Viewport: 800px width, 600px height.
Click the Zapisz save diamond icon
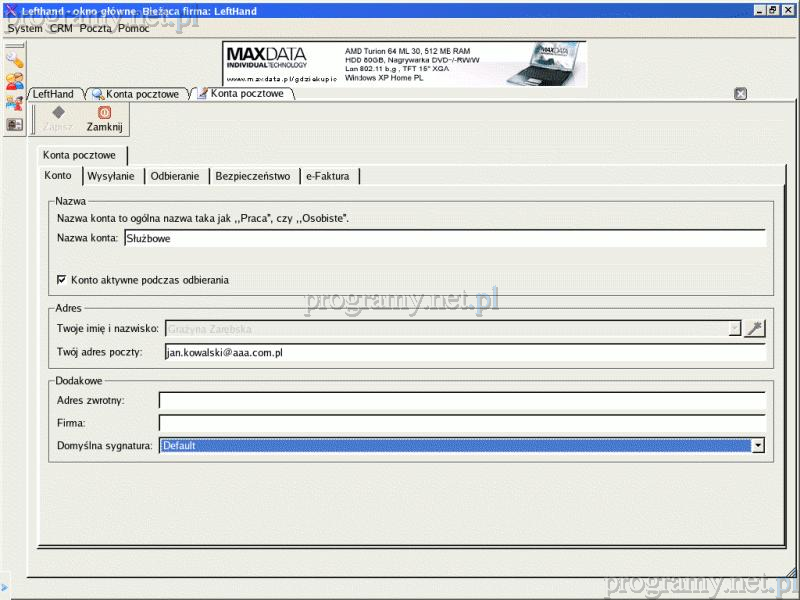[58, 113]
